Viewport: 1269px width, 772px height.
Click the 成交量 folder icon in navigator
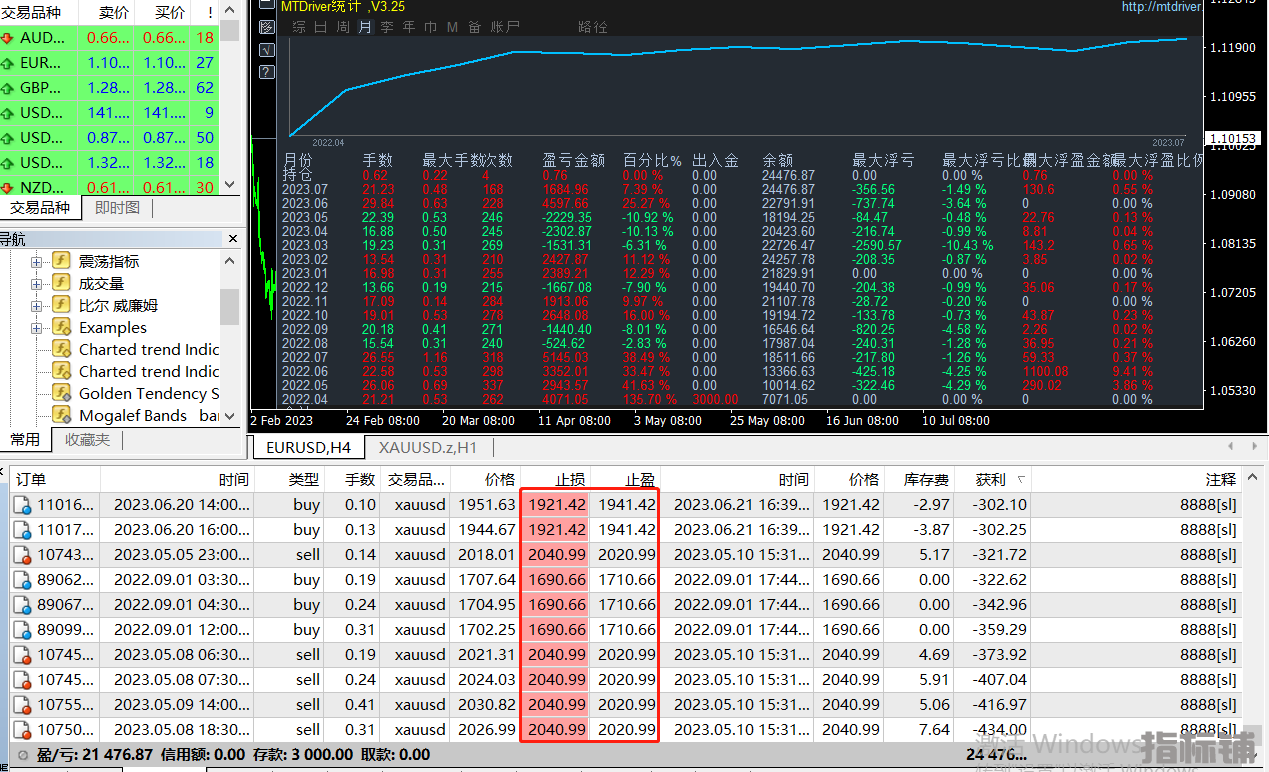61,283
